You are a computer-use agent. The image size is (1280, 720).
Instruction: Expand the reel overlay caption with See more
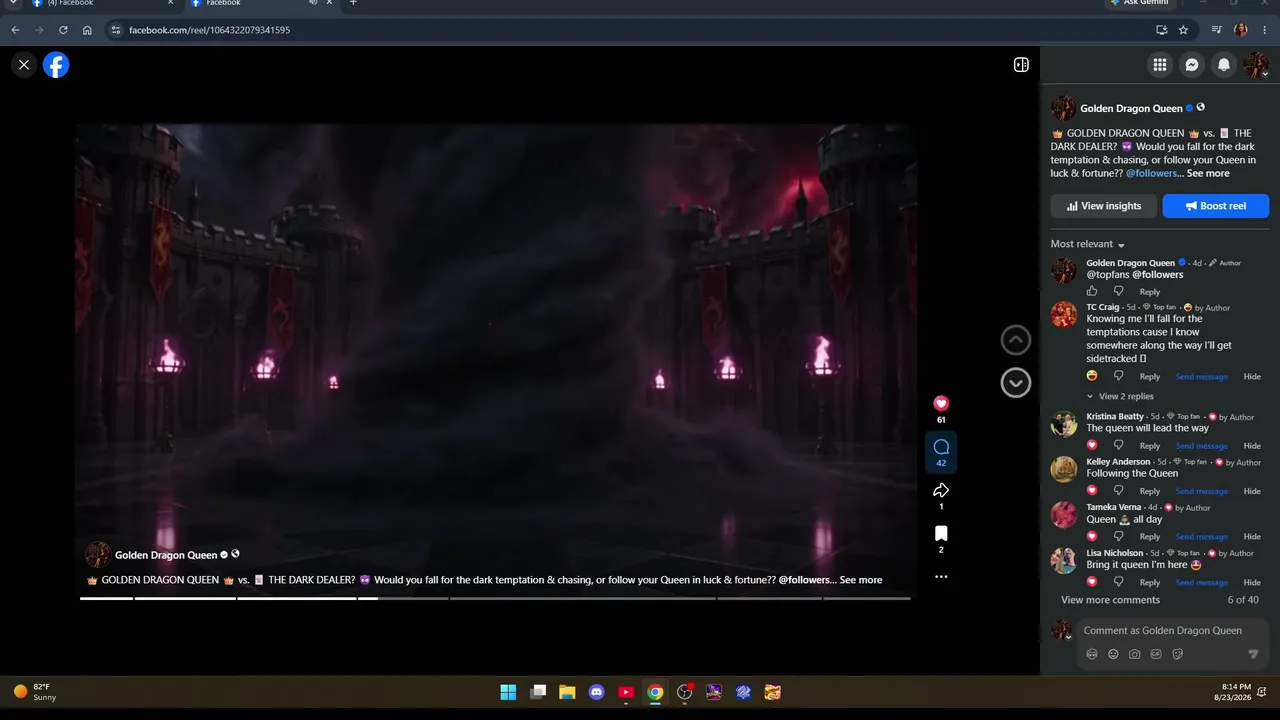click(861, 580)
